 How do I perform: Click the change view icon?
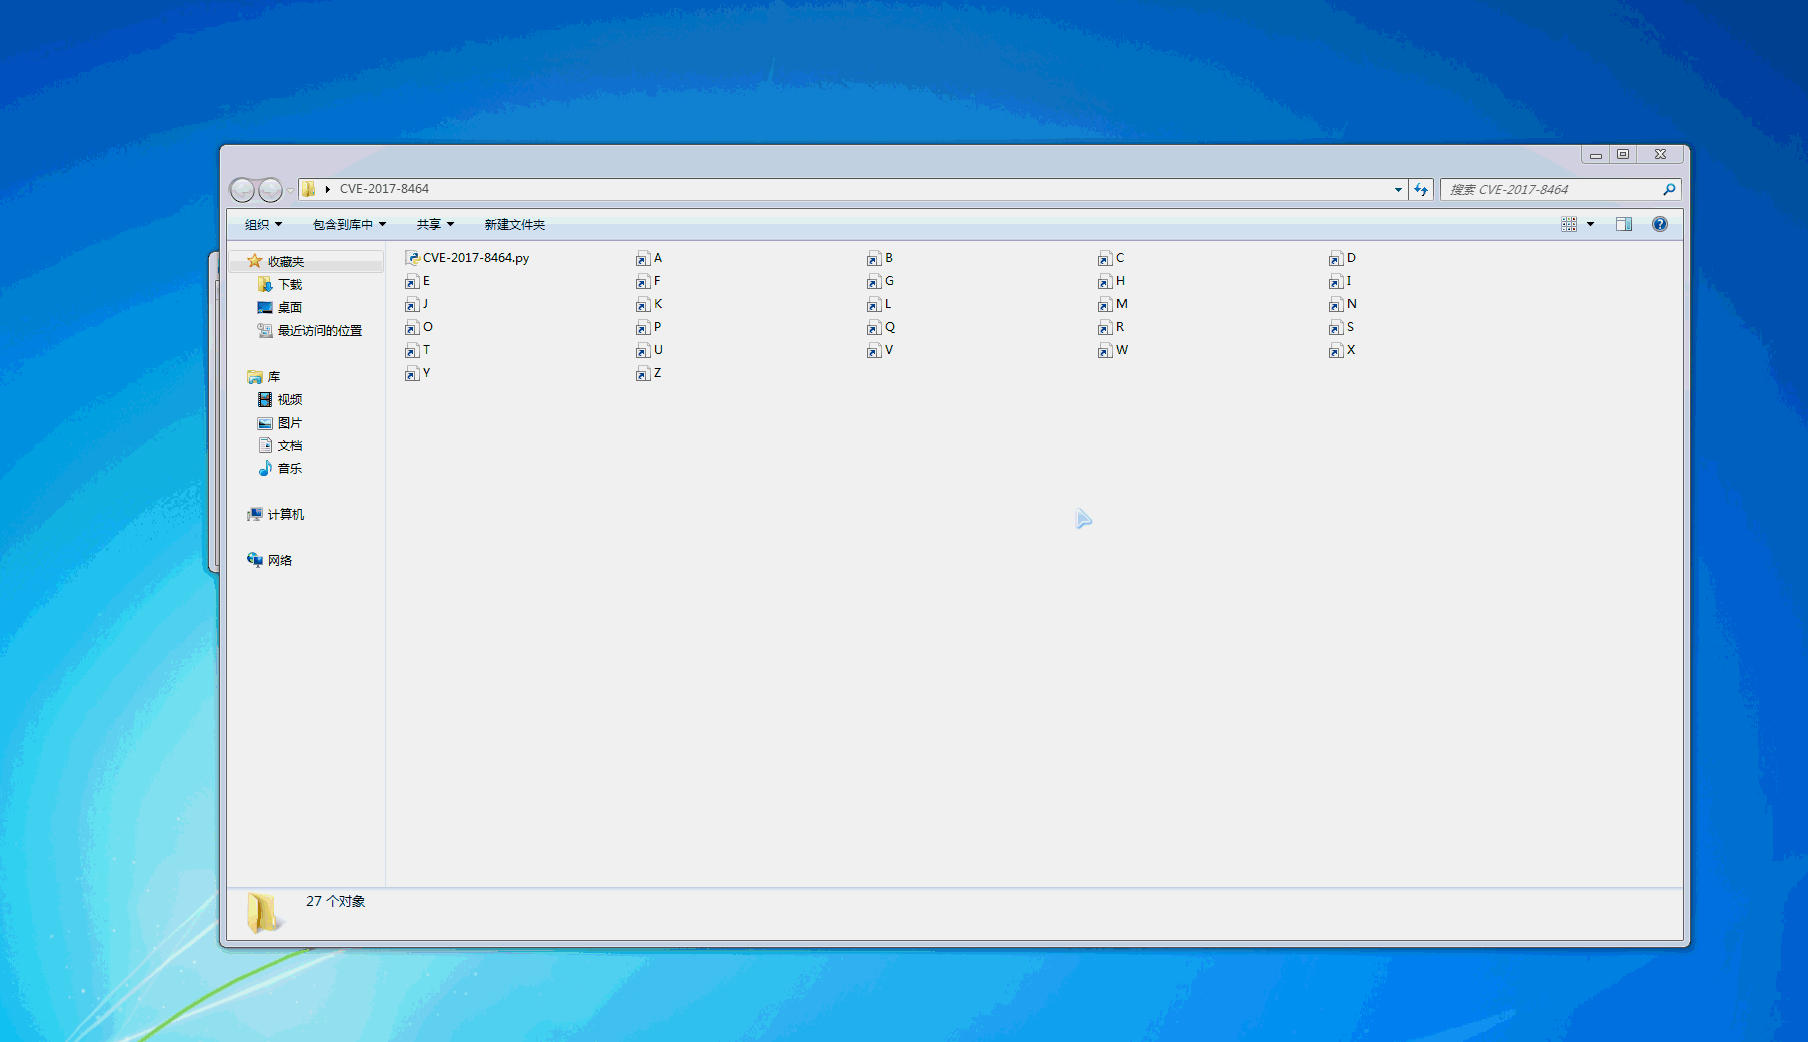coord(1569,224)
